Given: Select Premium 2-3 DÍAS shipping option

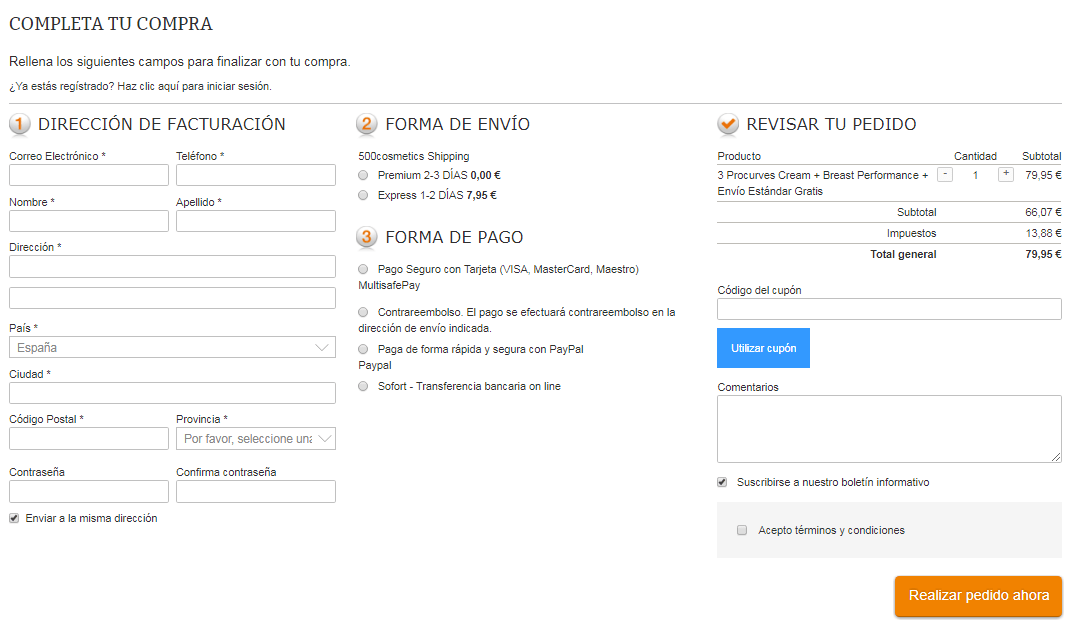Looking at the screenshot, I should click(x=363, y=175).
